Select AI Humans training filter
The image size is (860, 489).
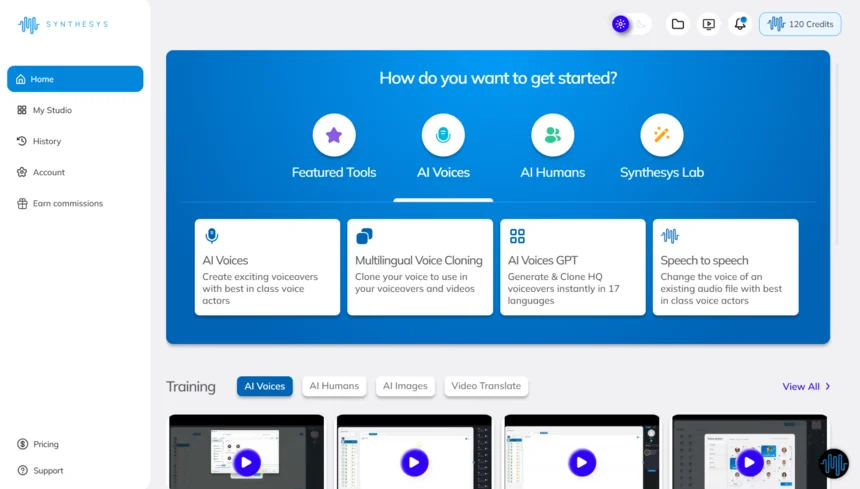point(334,386)
